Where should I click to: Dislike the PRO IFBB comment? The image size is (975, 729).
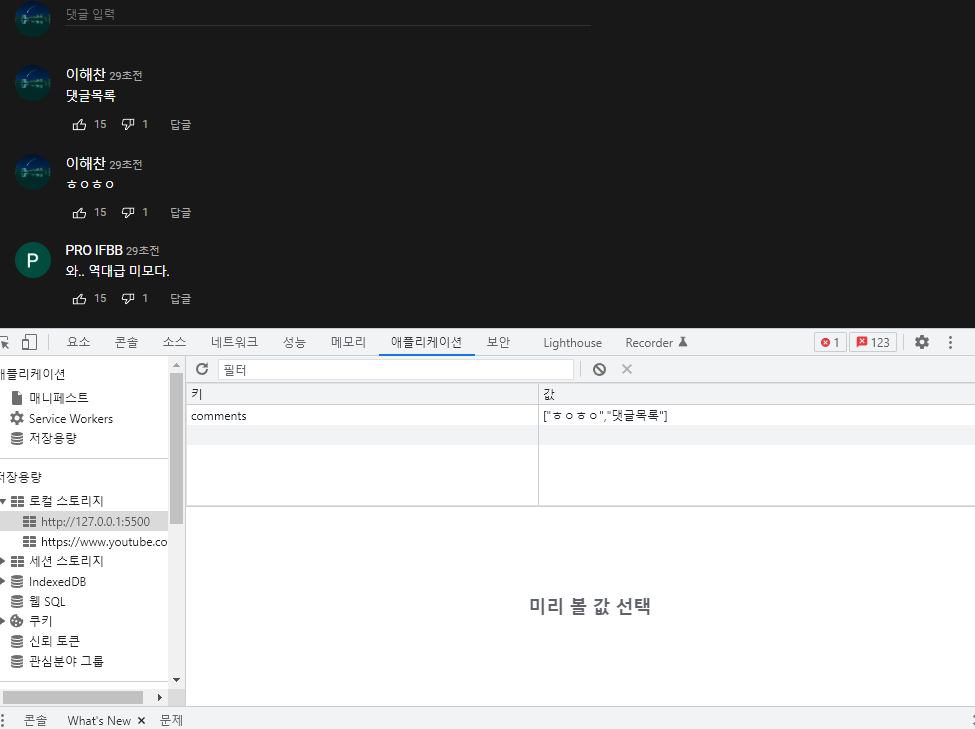(x=128, y=299)
